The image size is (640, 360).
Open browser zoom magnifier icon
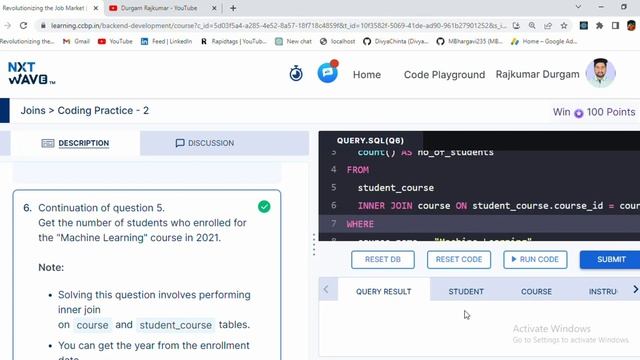tap(532, 25)
